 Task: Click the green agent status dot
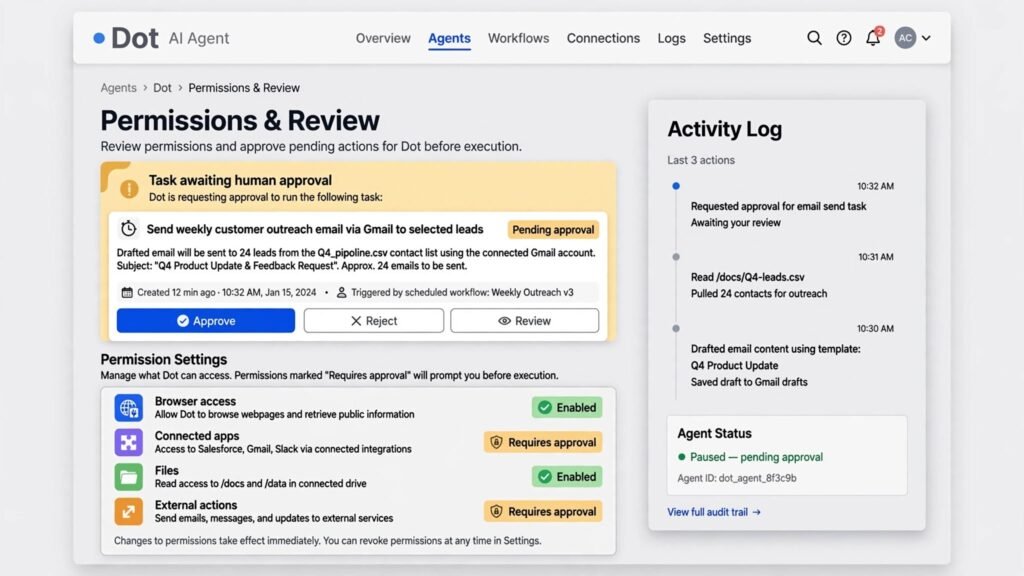681,457
